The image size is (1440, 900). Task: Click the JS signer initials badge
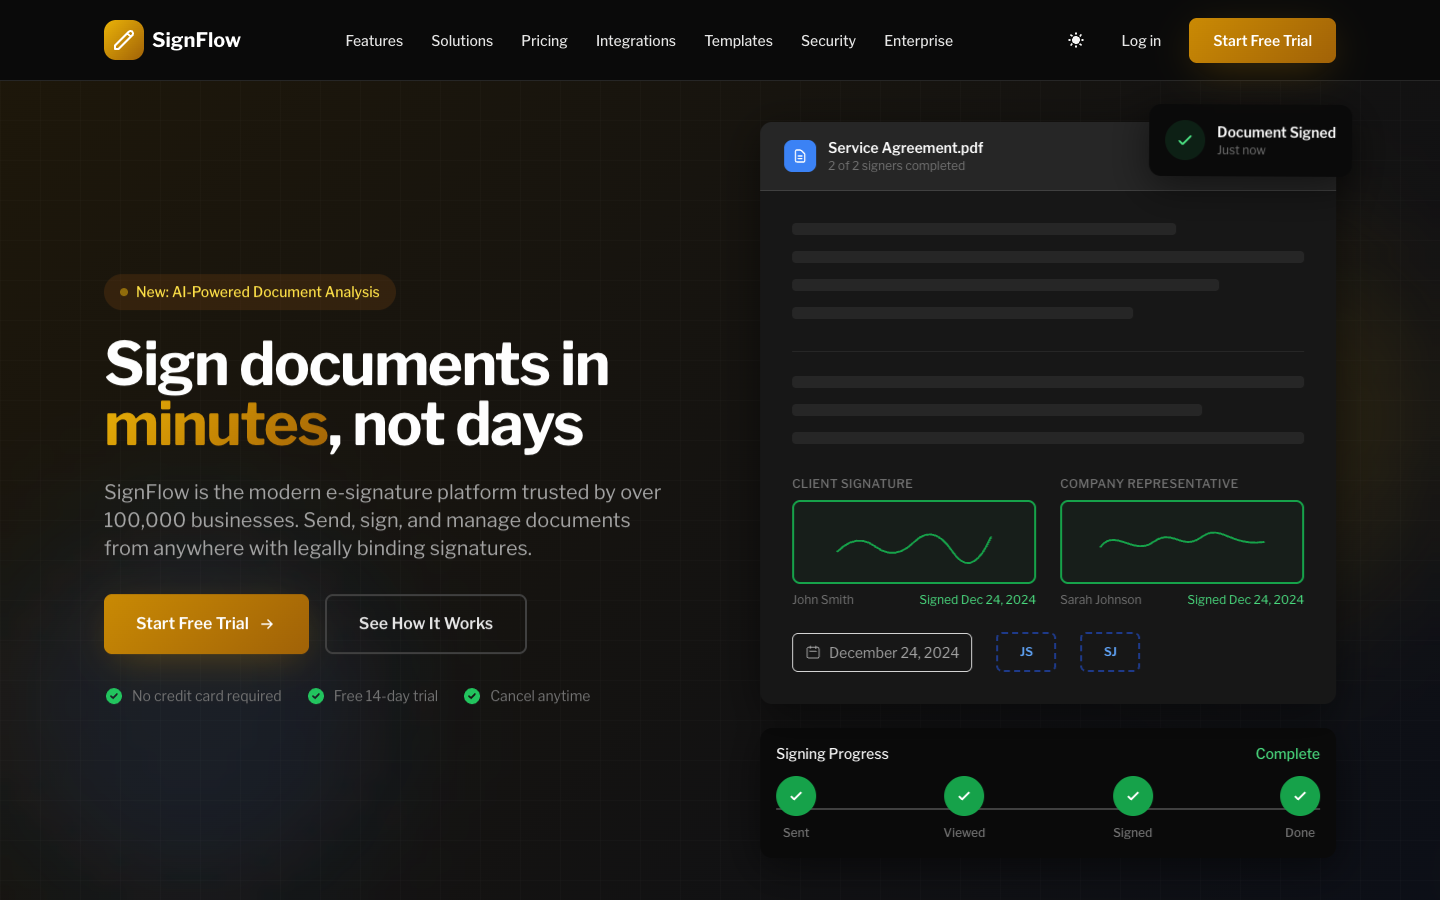pos(1025,651)
